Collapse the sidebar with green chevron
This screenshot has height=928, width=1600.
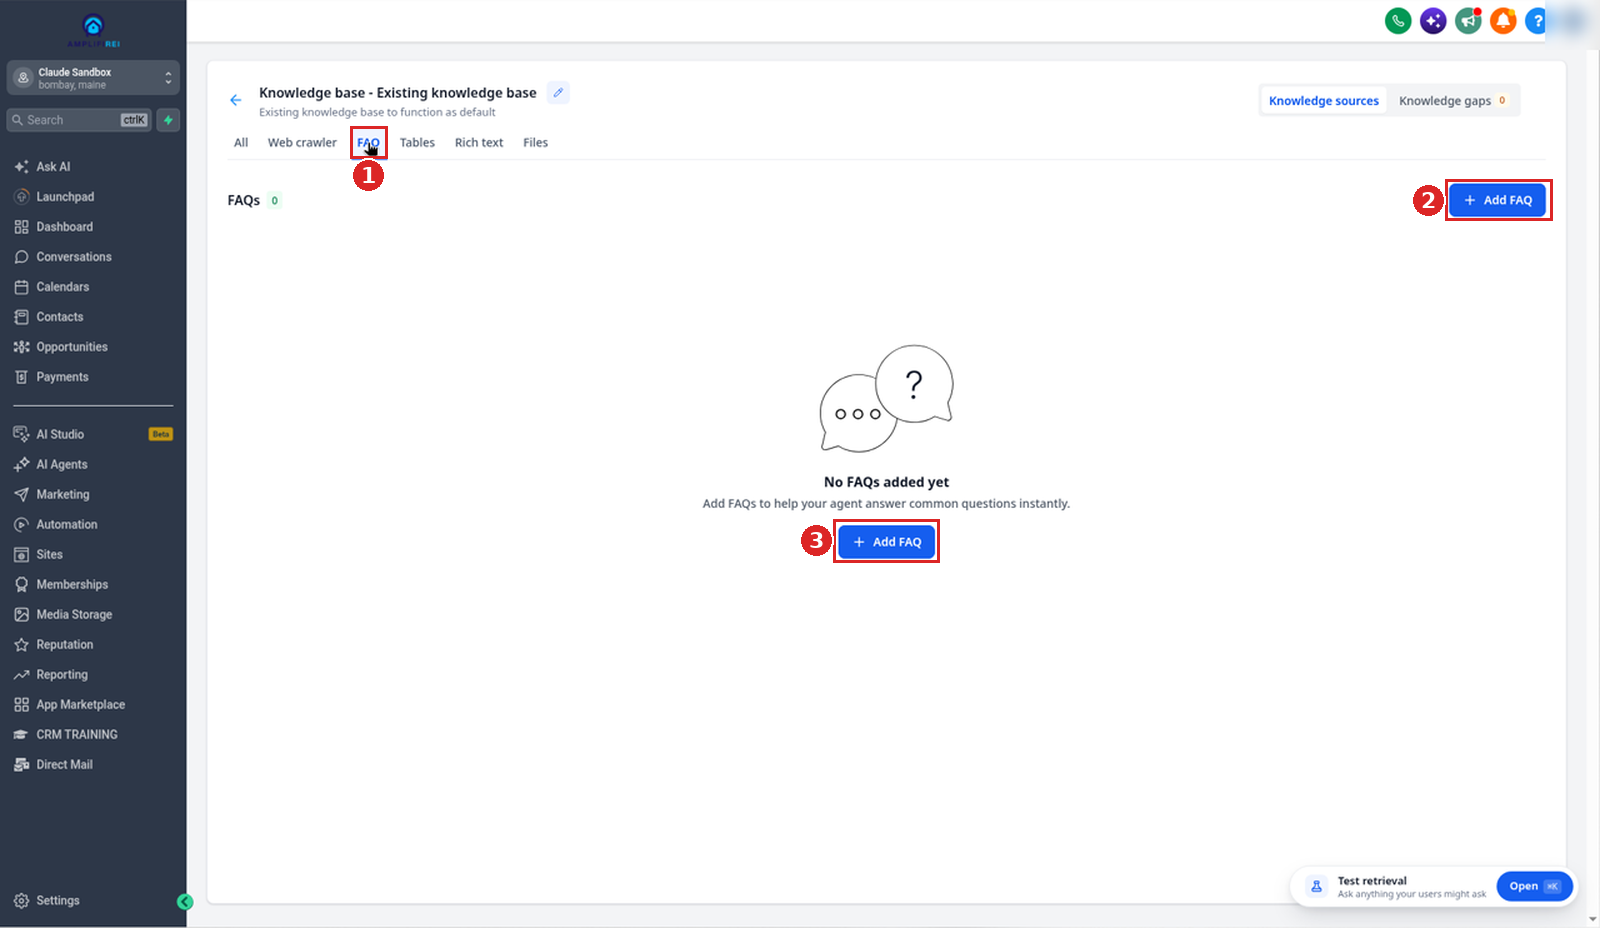pyautogui.click(x=185, y=902)
